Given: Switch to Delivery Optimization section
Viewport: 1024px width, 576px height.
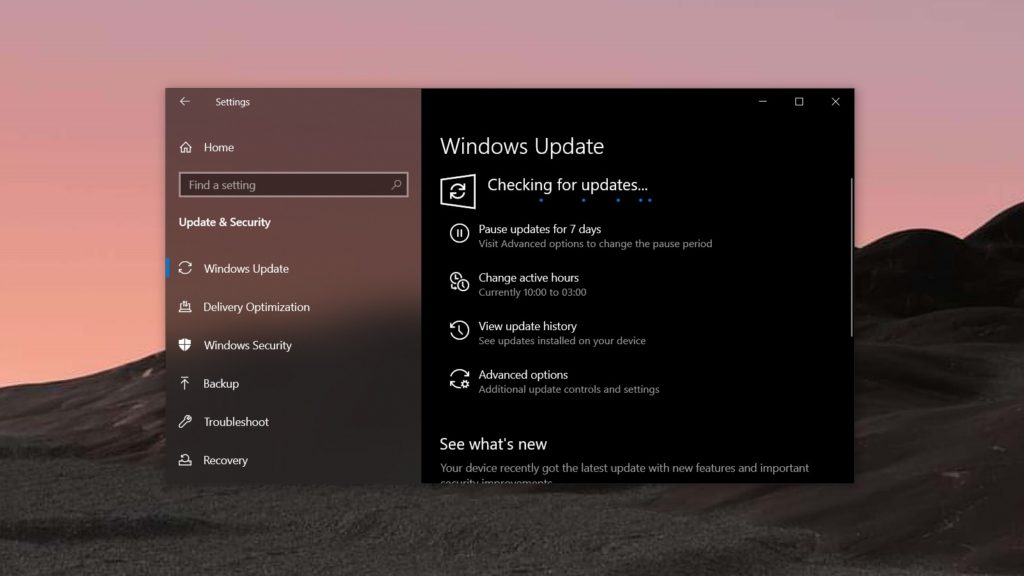Looking at the screenshot, I should tap(254, 306).
